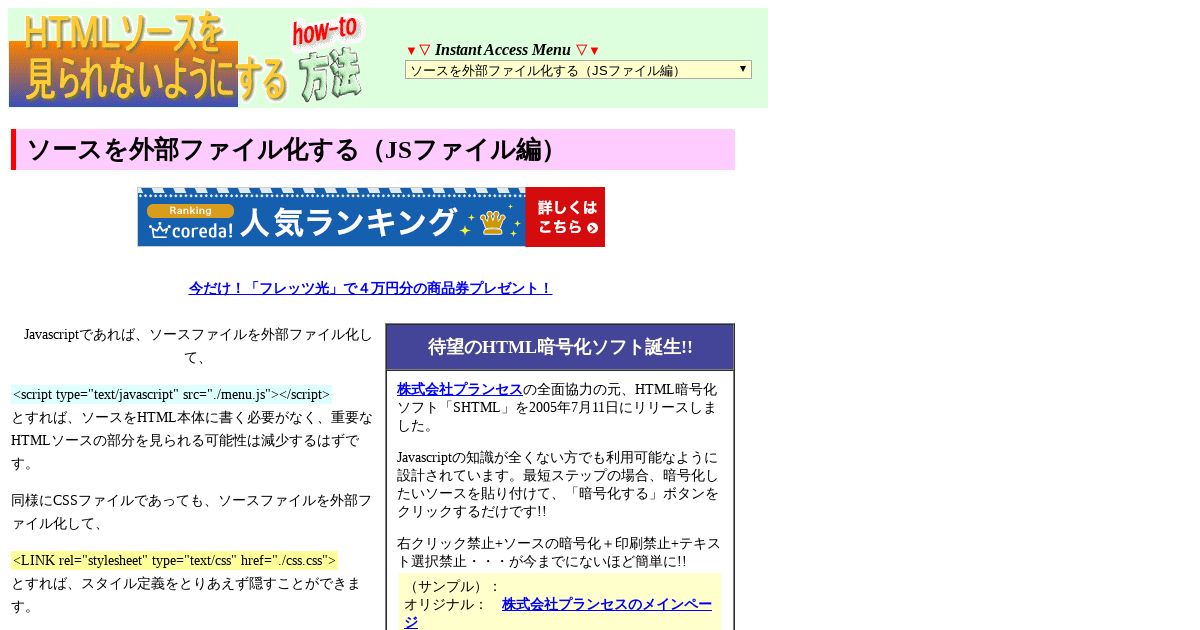Click the paragraph starting Javascriptの知識が全くない方でも

click(558, 484)
